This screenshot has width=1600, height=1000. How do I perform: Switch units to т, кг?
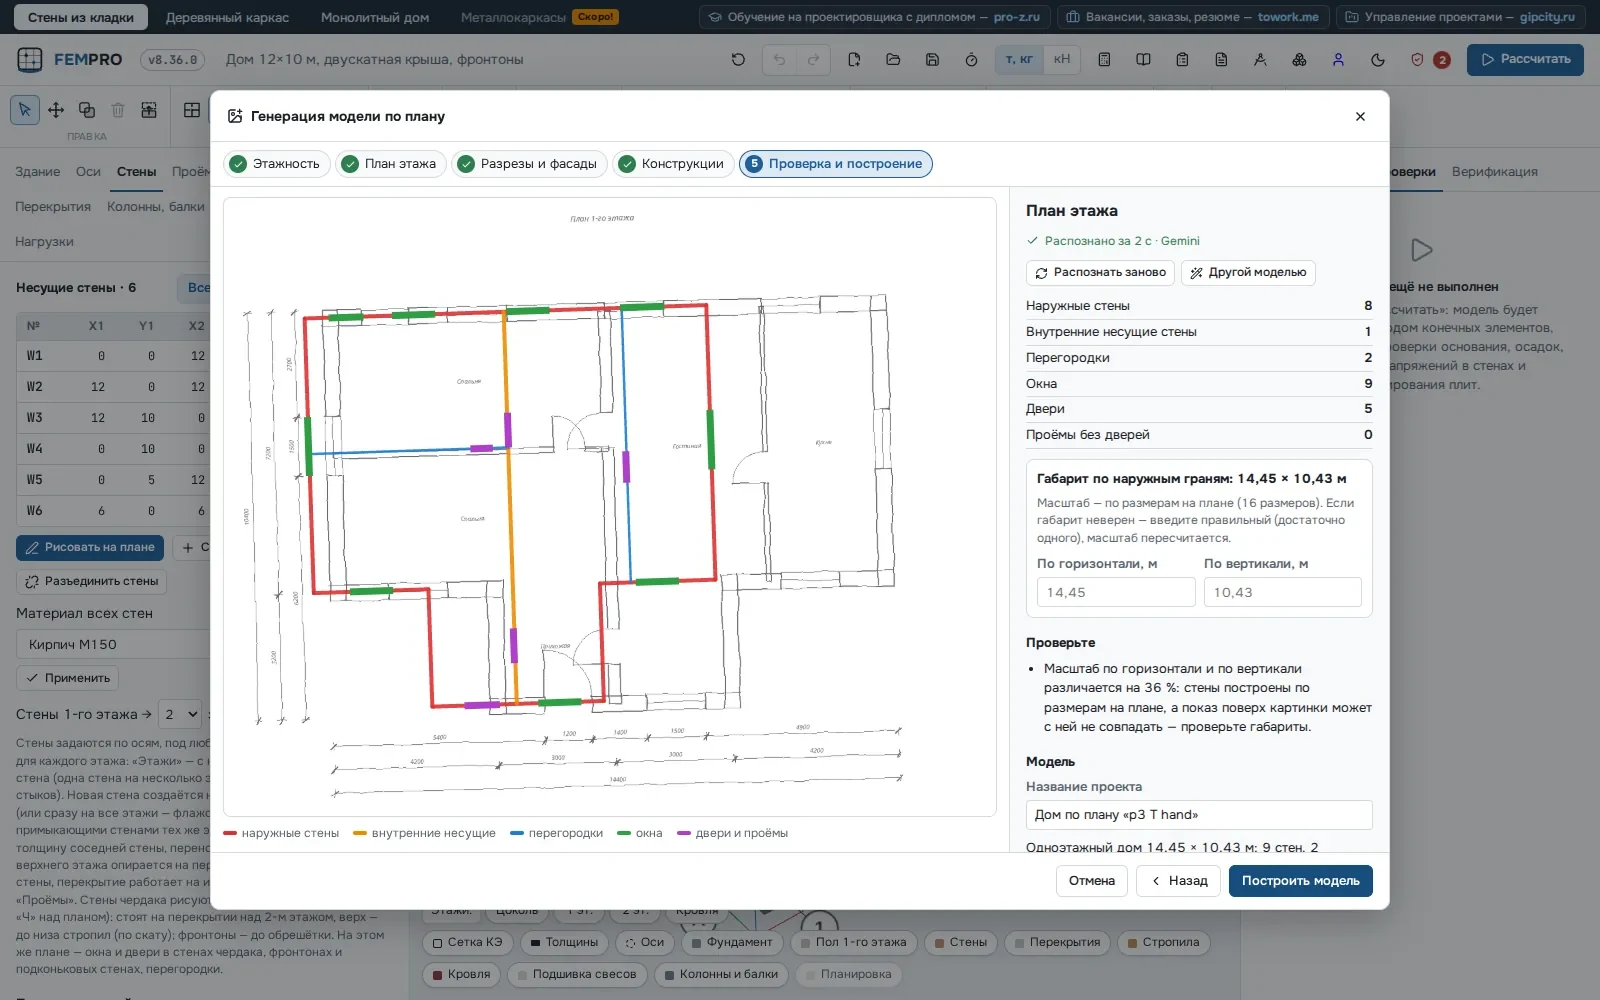tap(1019, 60)
